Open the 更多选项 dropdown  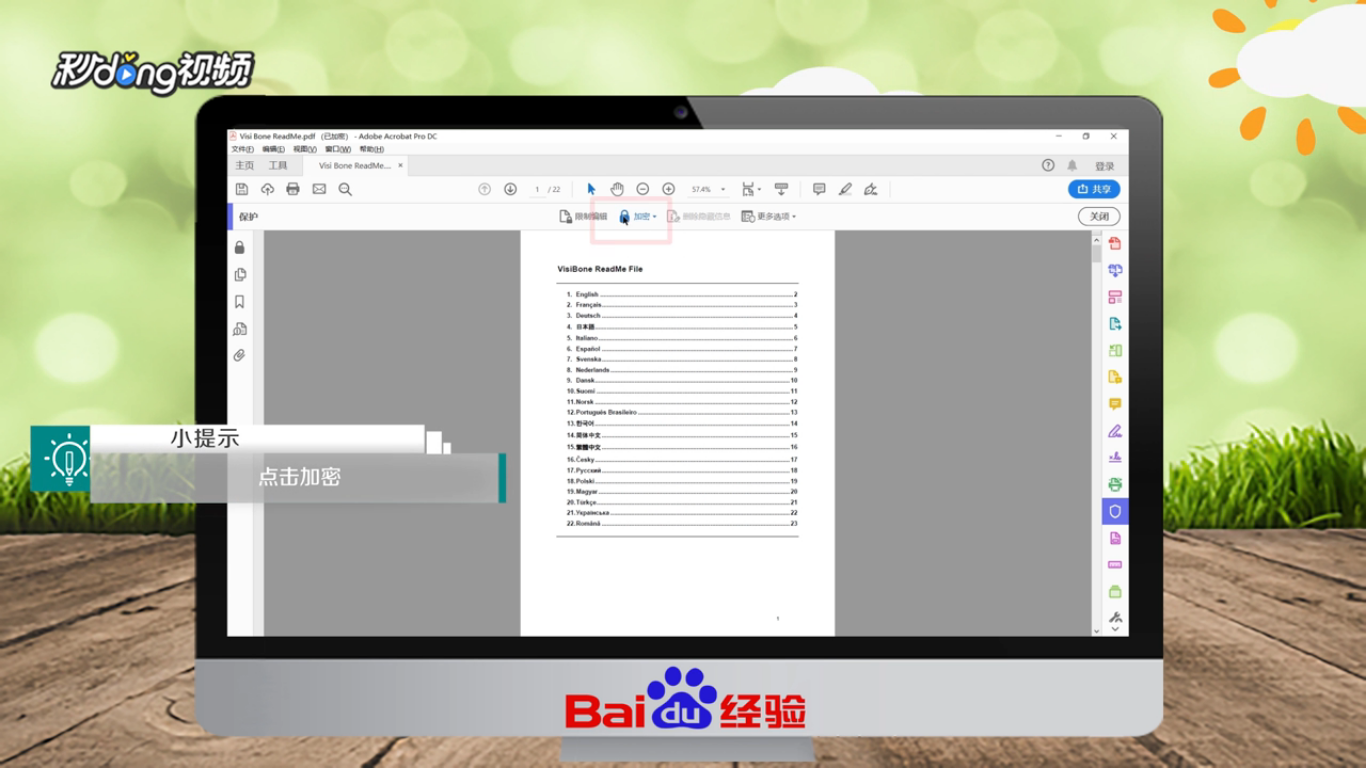coord(770,216)
